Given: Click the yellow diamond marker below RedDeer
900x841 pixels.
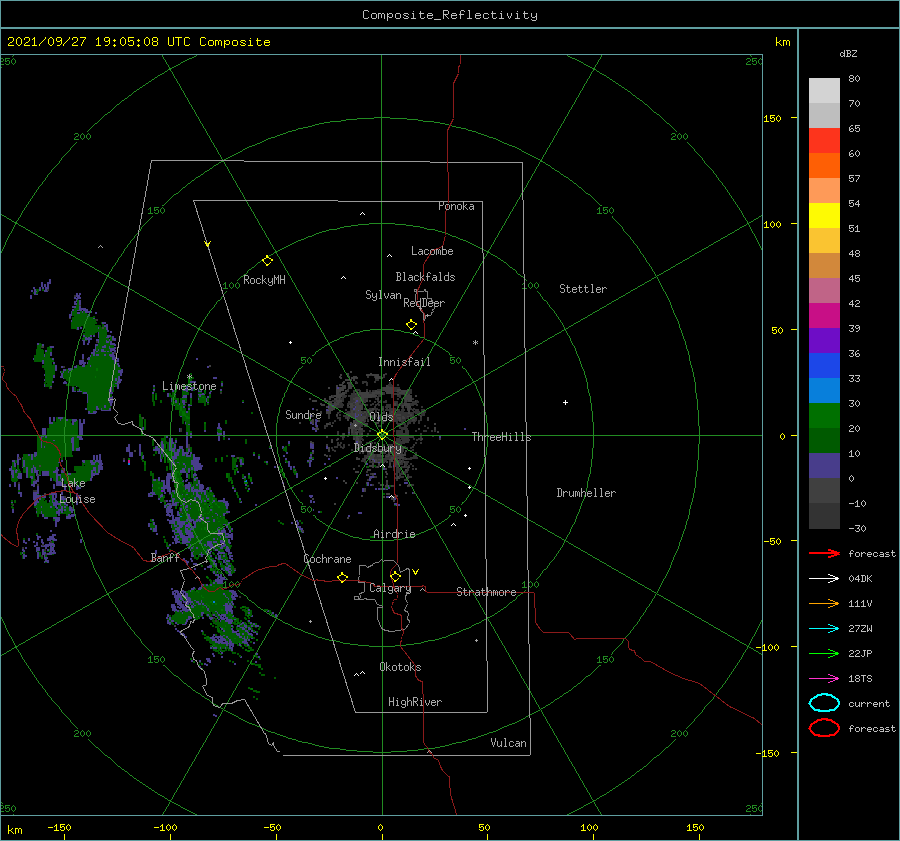Looking at the screenshot, I should pyautogui.click(x=411, y=325).
